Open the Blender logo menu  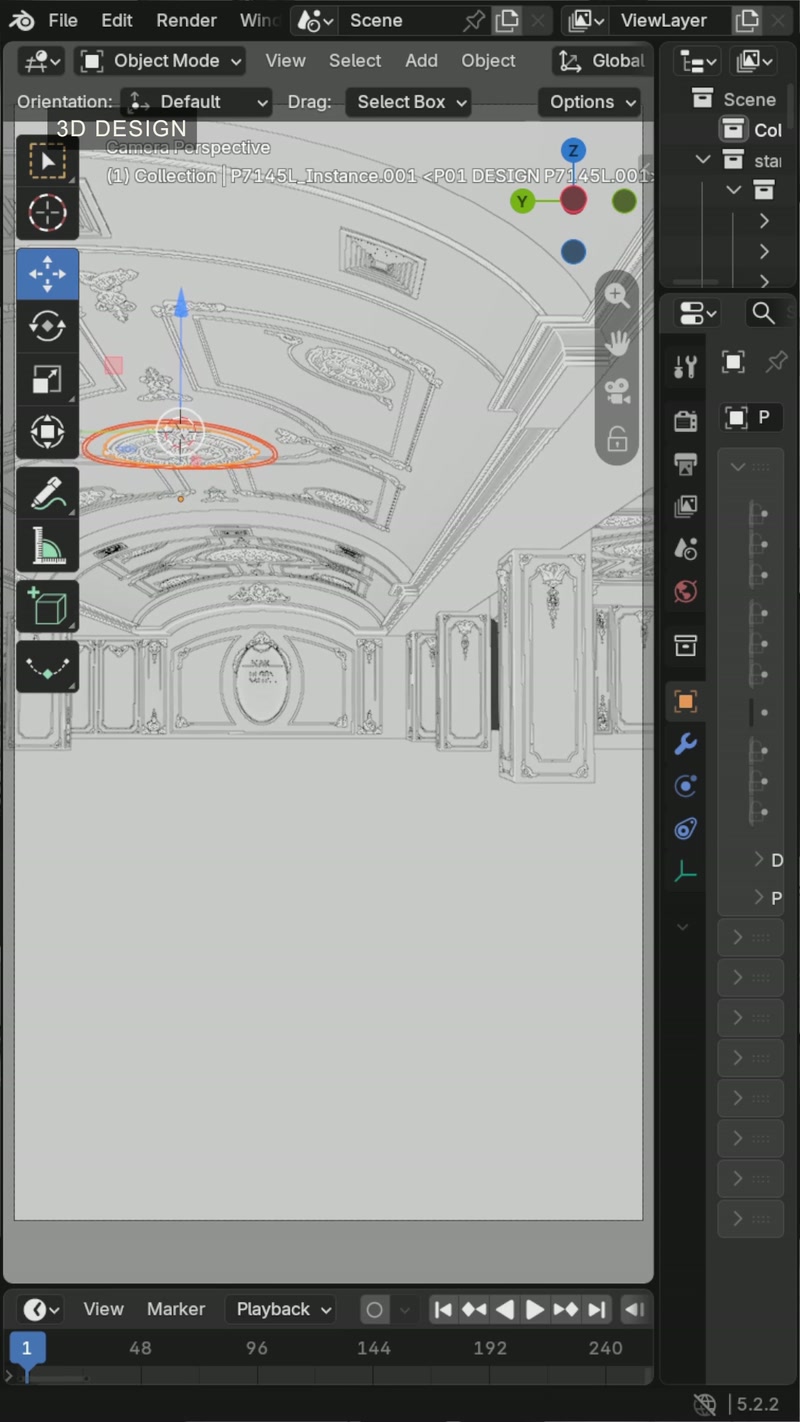22,20
